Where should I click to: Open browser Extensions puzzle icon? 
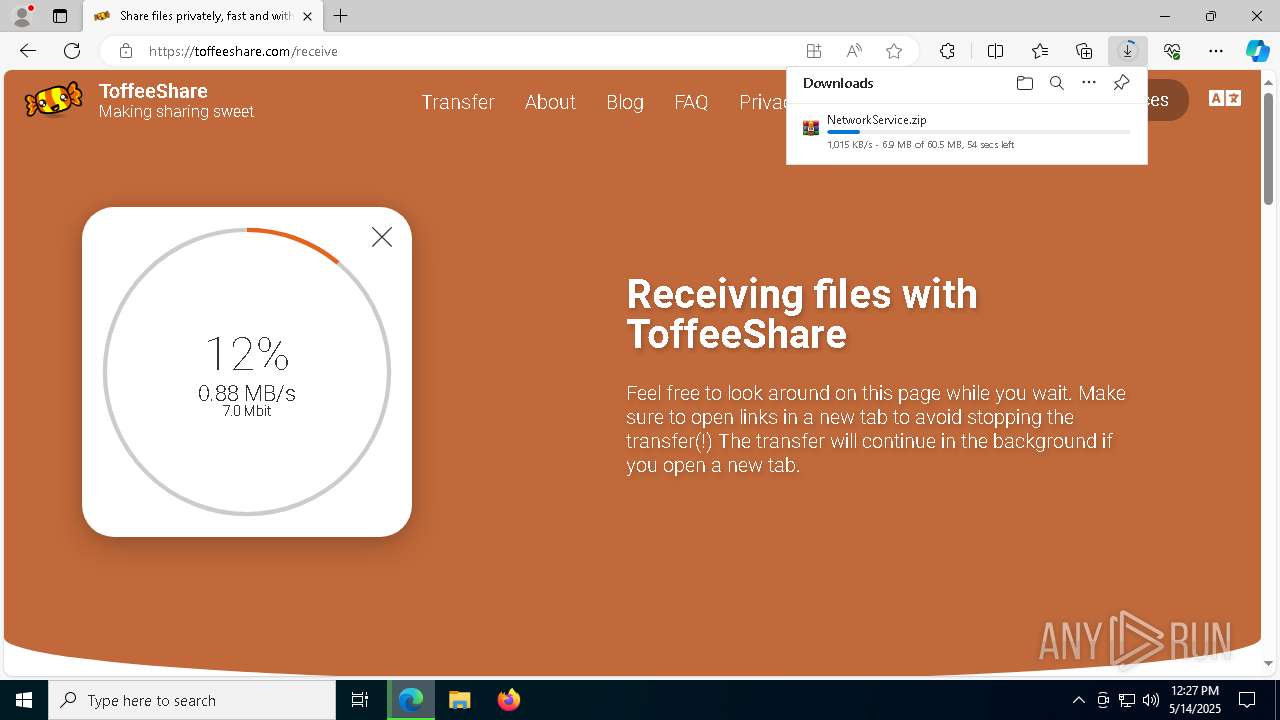(947, 51)
